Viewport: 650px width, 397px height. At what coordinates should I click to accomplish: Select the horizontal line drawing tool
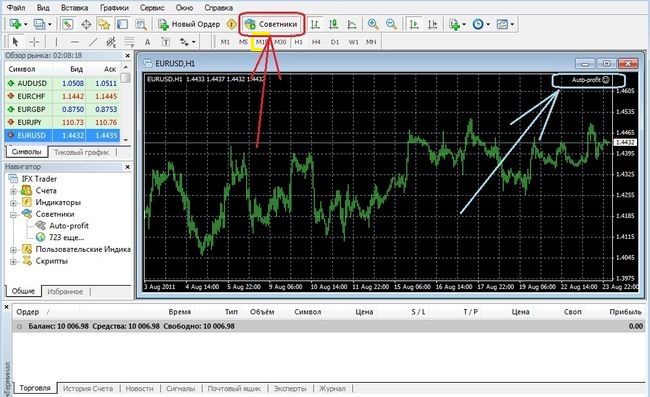(75, 42)
